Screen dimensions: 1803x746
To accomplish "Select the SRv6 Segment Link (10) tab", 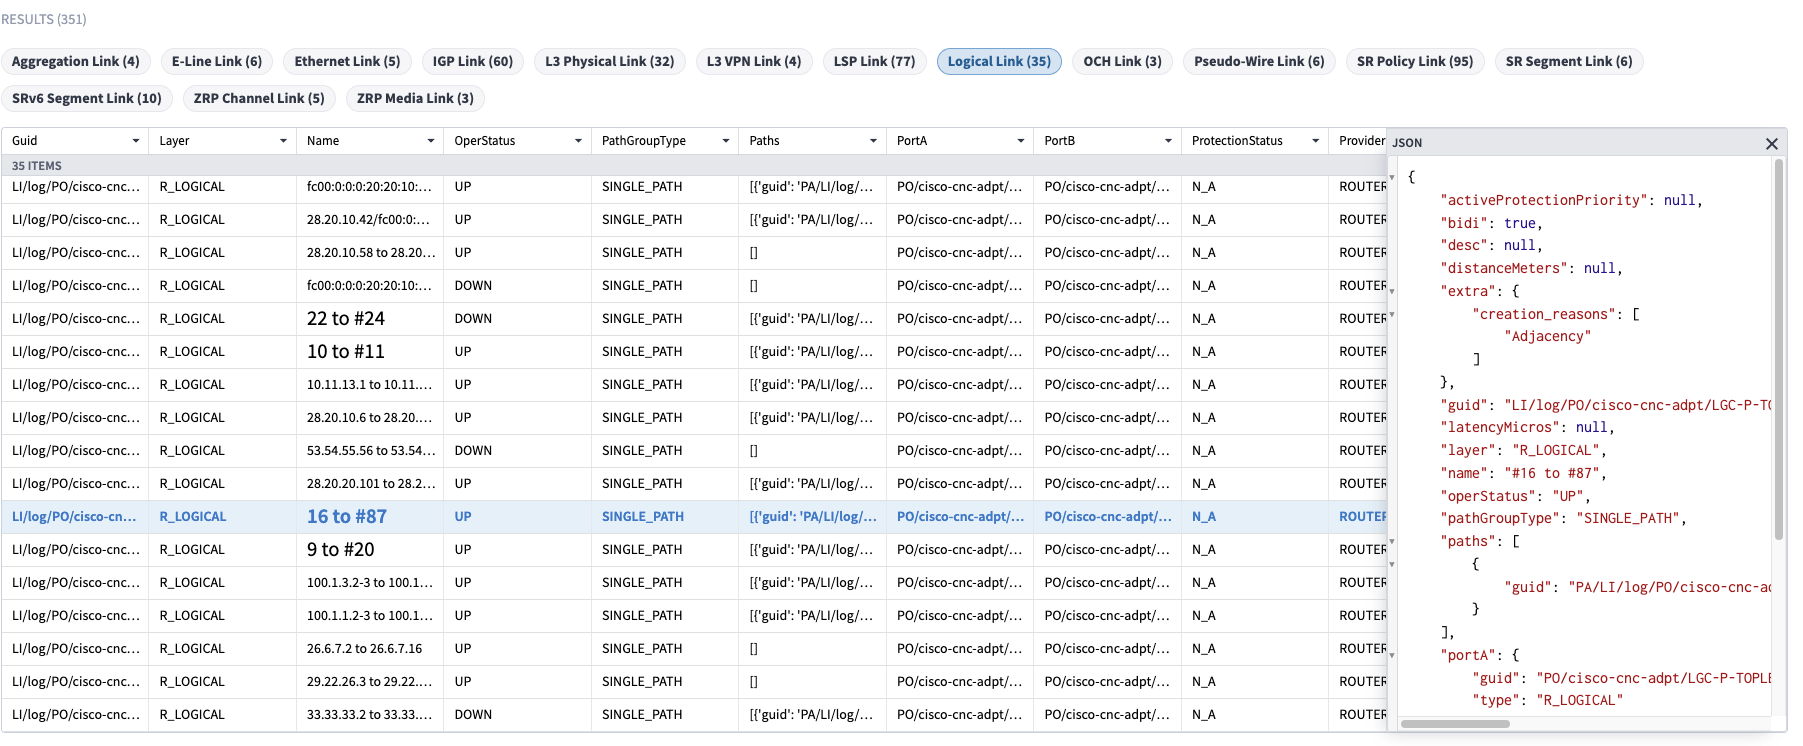I will point(87,98).
